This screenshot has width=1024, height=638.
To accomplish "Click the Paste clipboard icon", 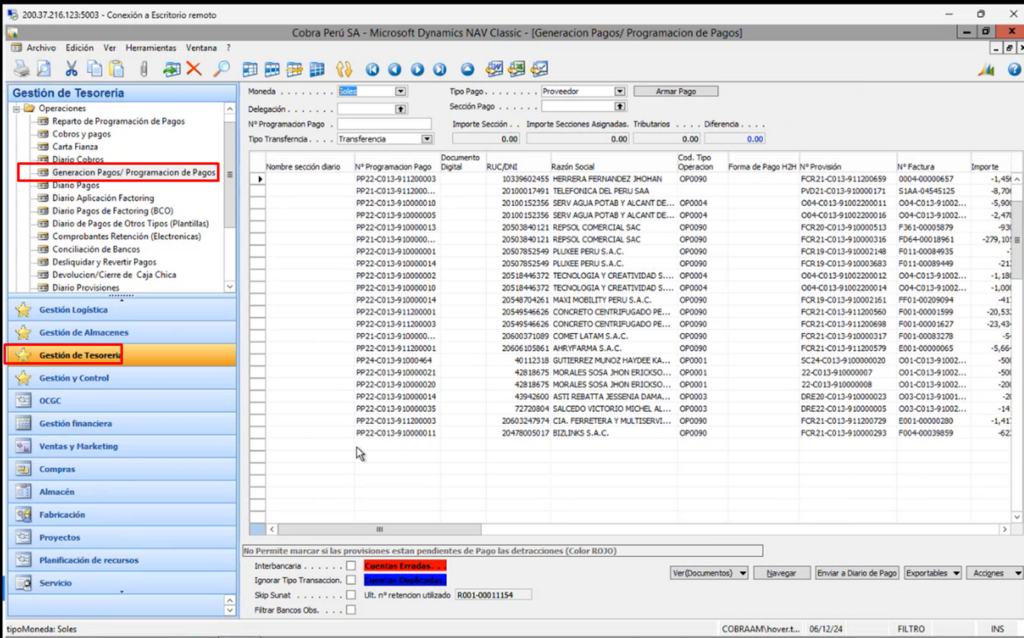I will click(116, 69).
